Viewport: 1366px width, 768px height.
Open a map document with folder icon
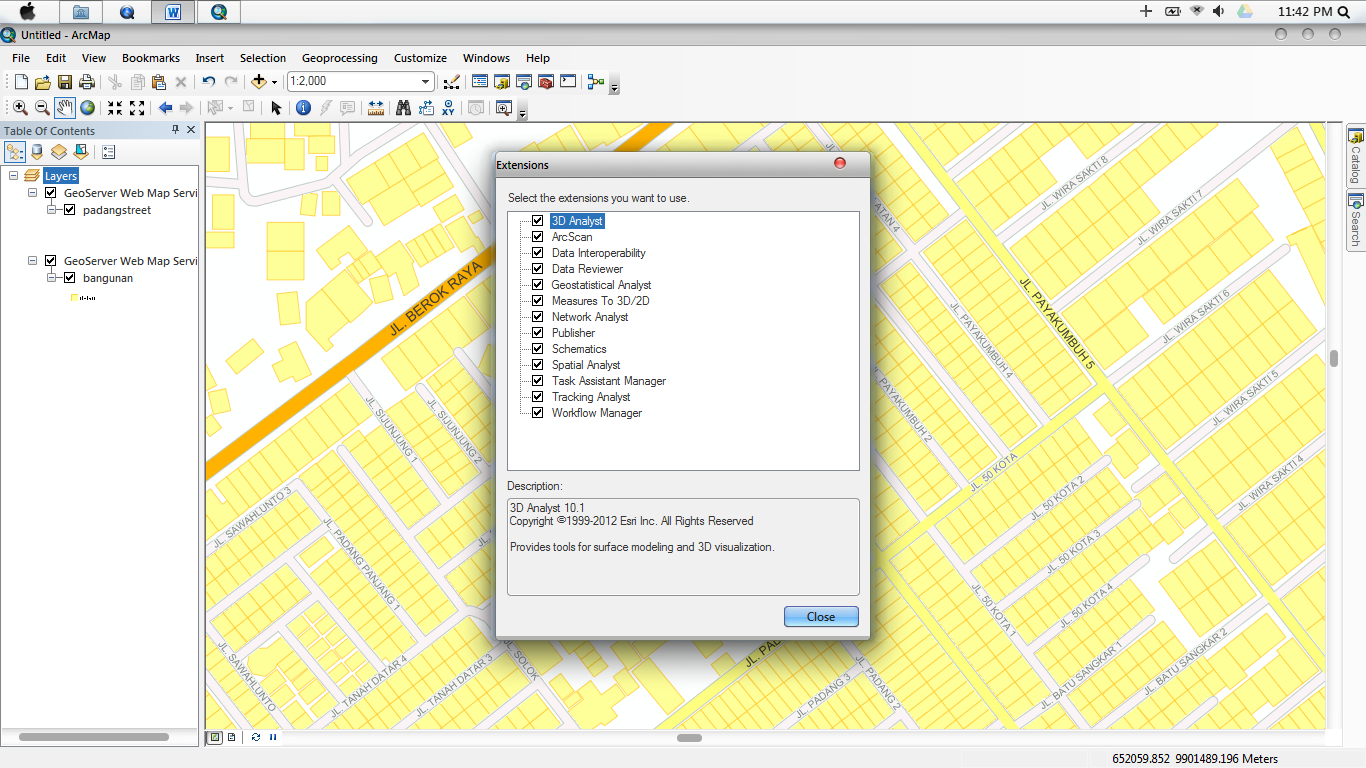43,82
